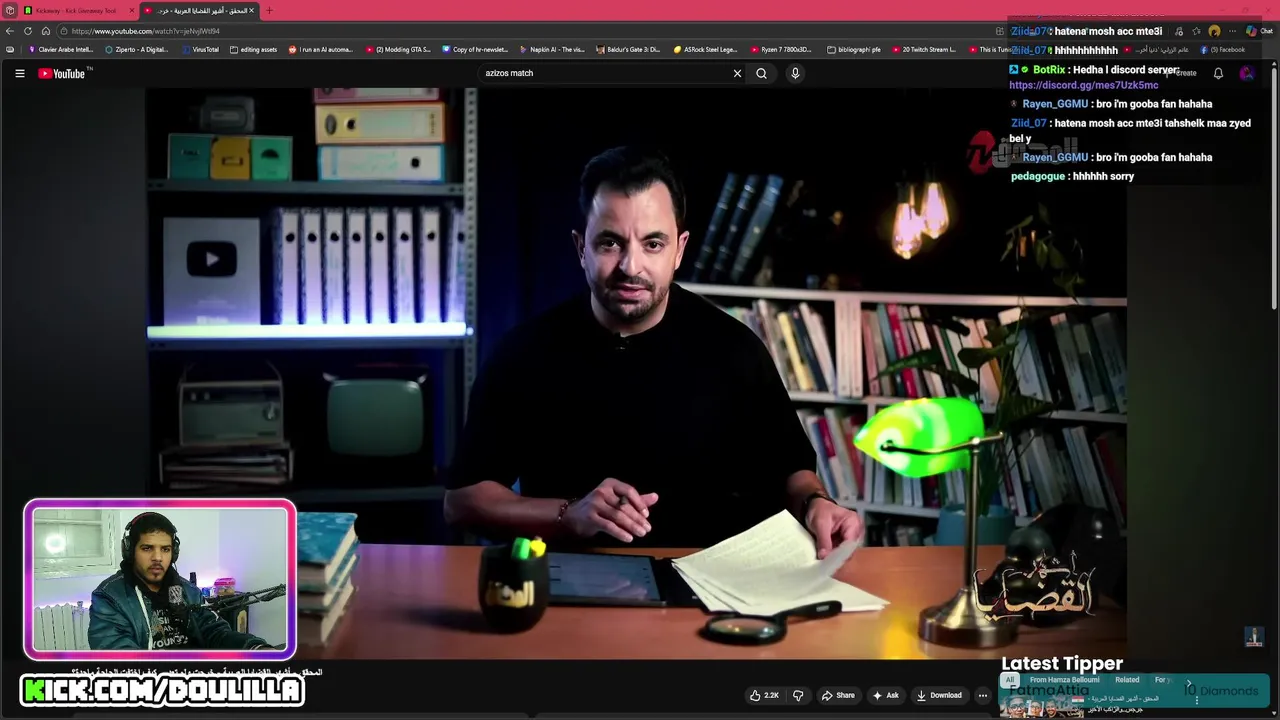
Task: Select the 'All' related-videos chip
Action: 1010,680
